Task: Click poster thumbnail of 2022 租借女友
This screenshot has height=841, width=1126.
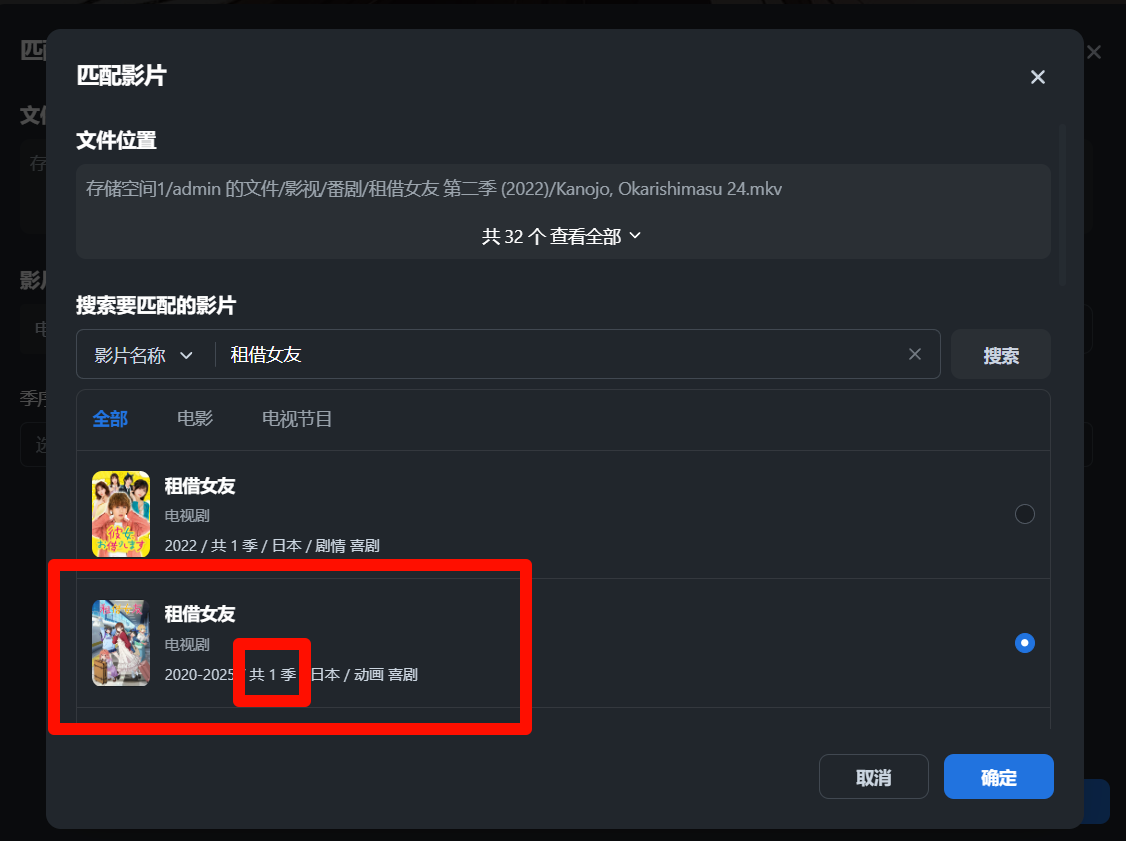Action: click(x=121, y=514)
